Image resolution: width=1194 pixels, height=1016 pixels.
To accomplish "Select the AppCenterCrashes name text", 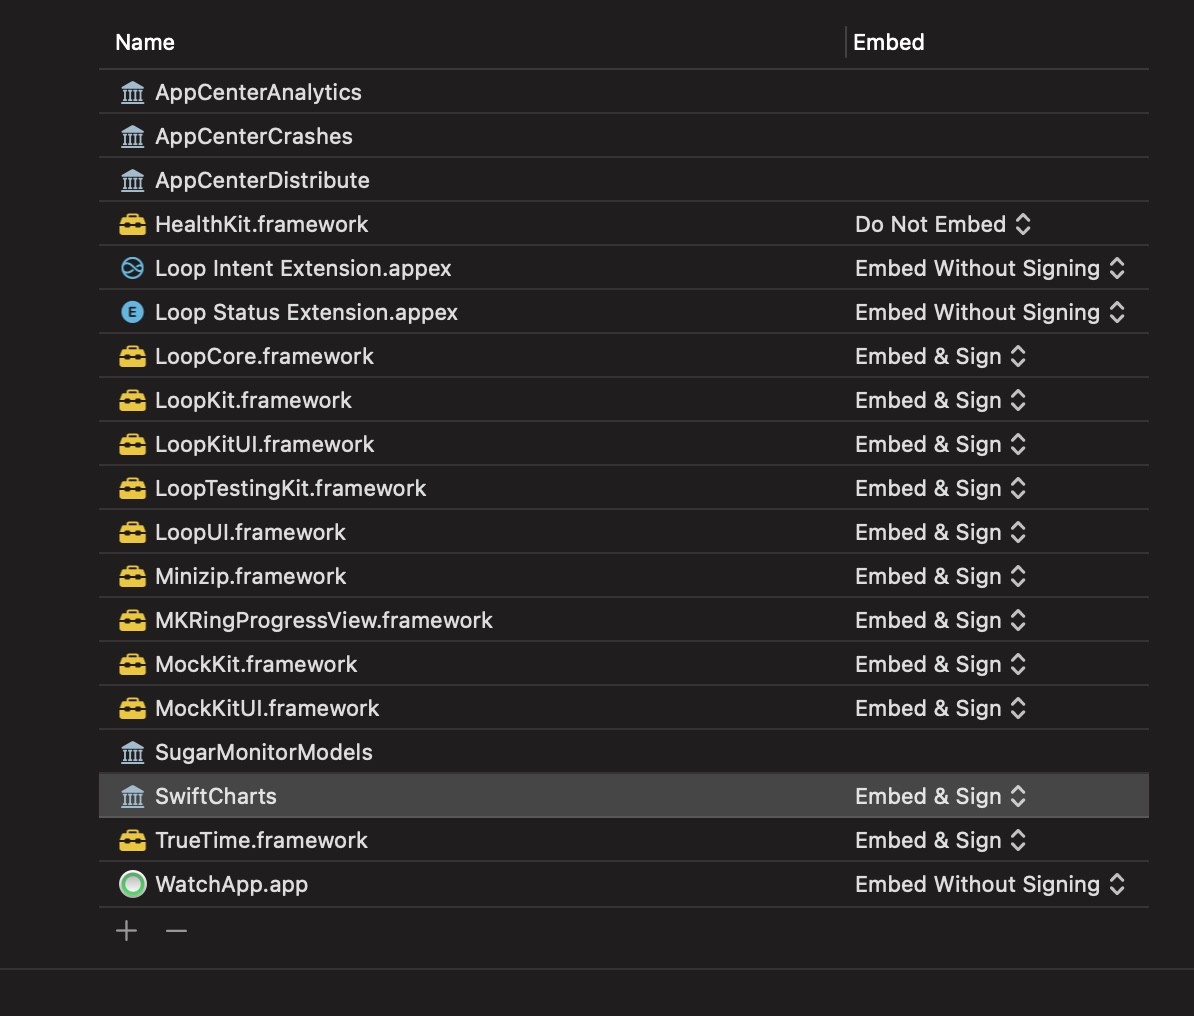I will click(254, 137).
